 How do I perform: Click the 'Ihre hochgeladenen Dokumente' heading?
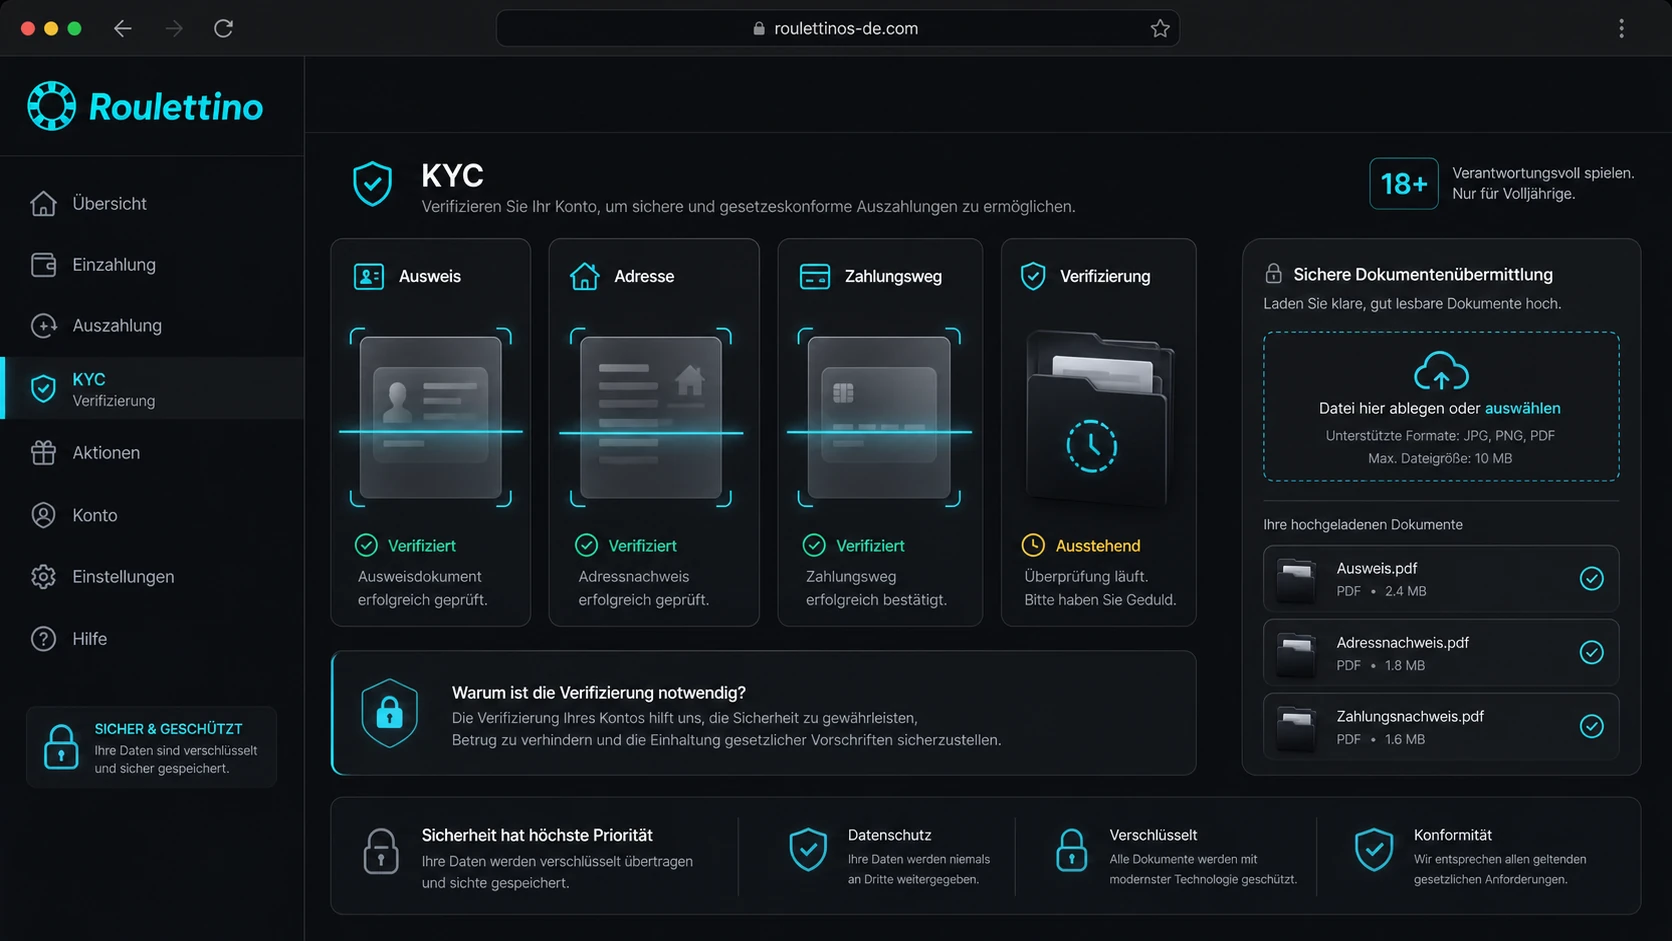(1362, 524)
